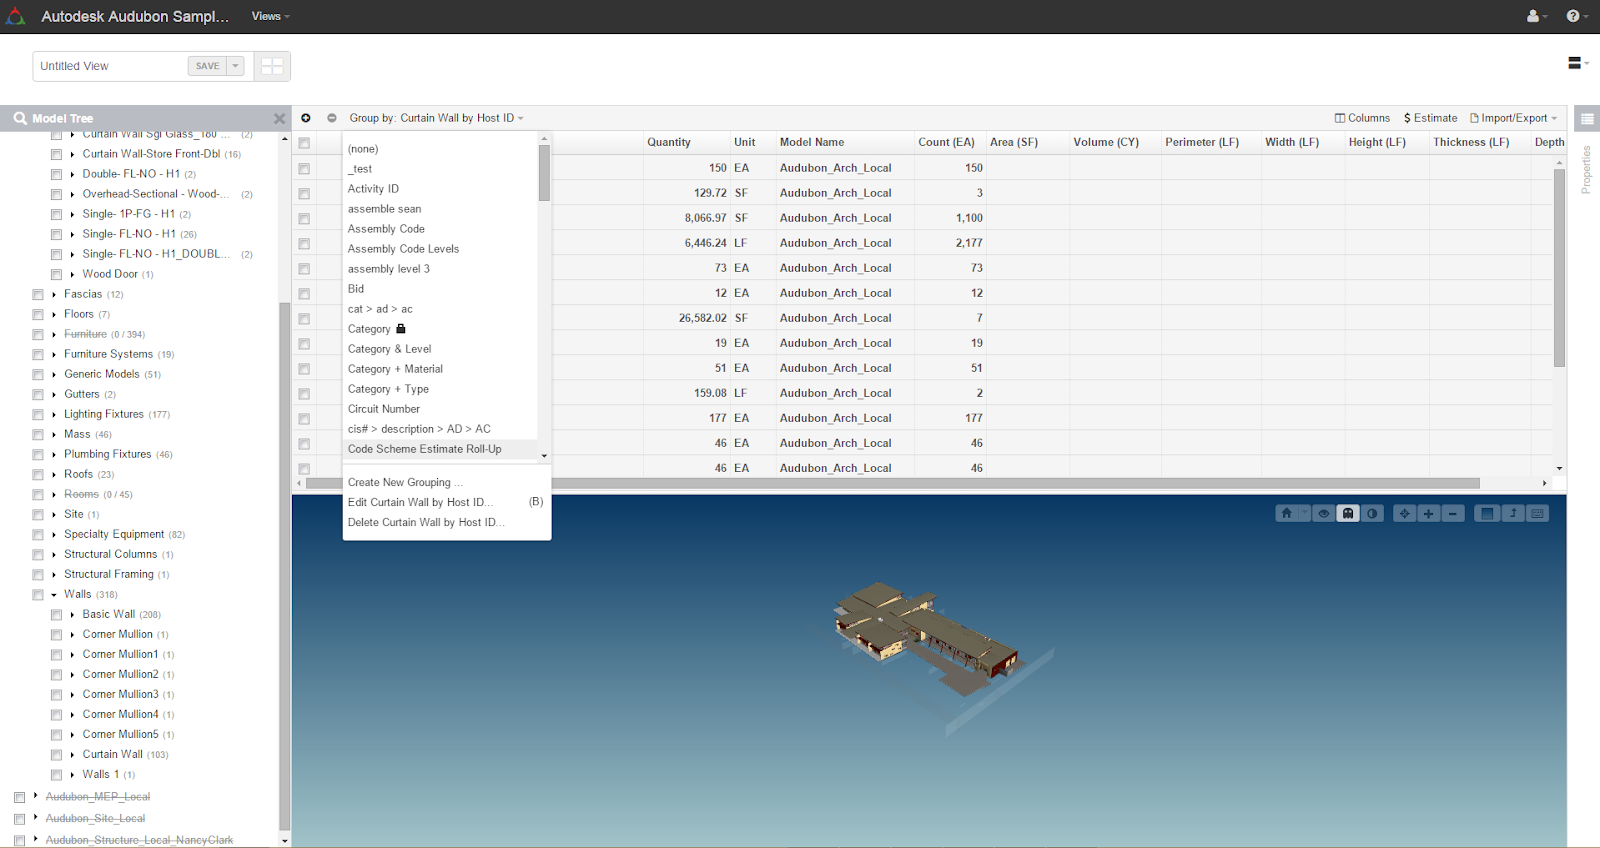Expand the Generic Models node
This screenshot has height=848, width=1600.
[54, 375]
